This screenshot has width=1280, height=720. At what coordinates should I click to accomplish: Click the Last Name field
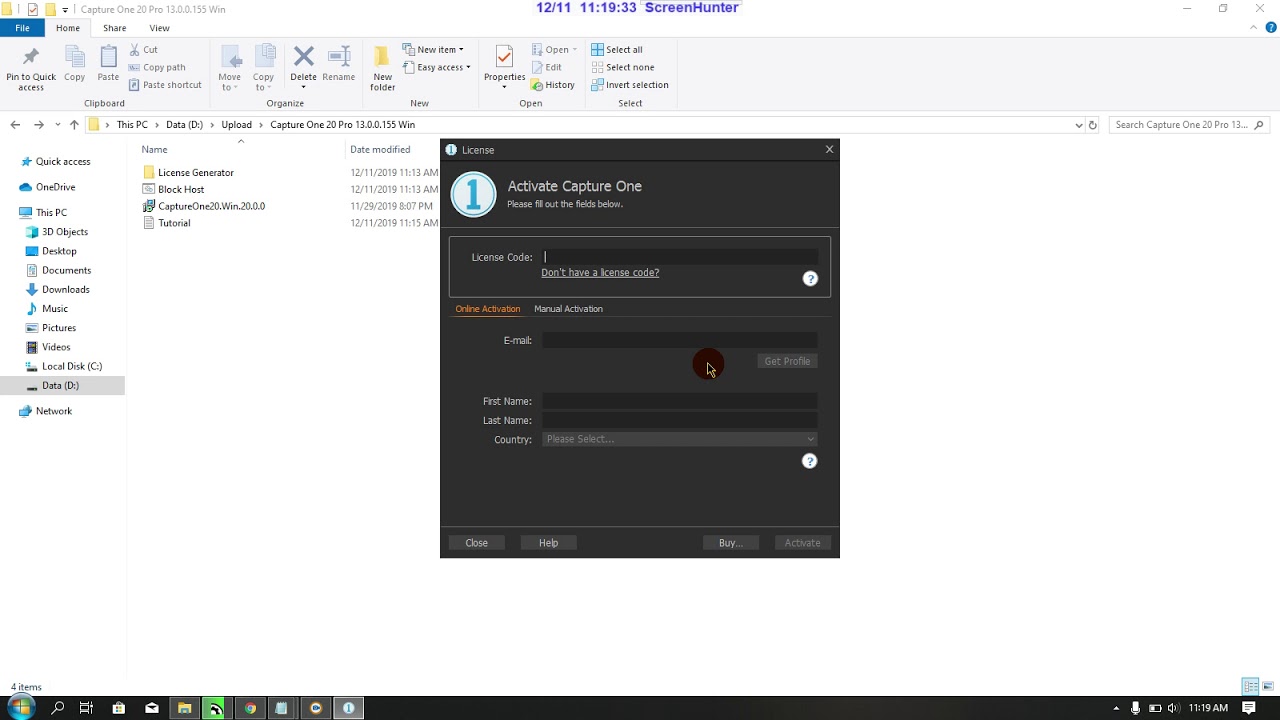tap(680, 421)
